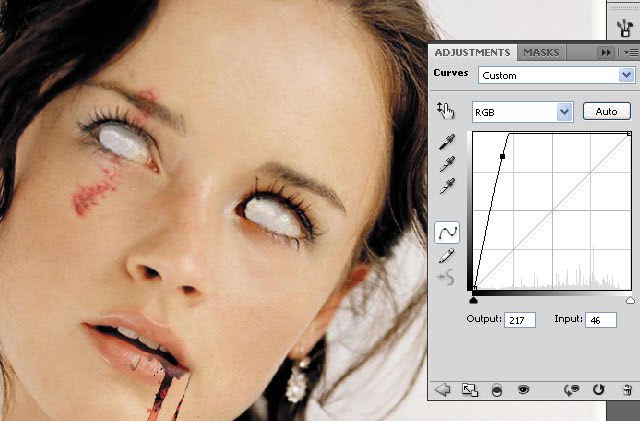Click the Output value field
640x421 pixels.
pos(520,320)
